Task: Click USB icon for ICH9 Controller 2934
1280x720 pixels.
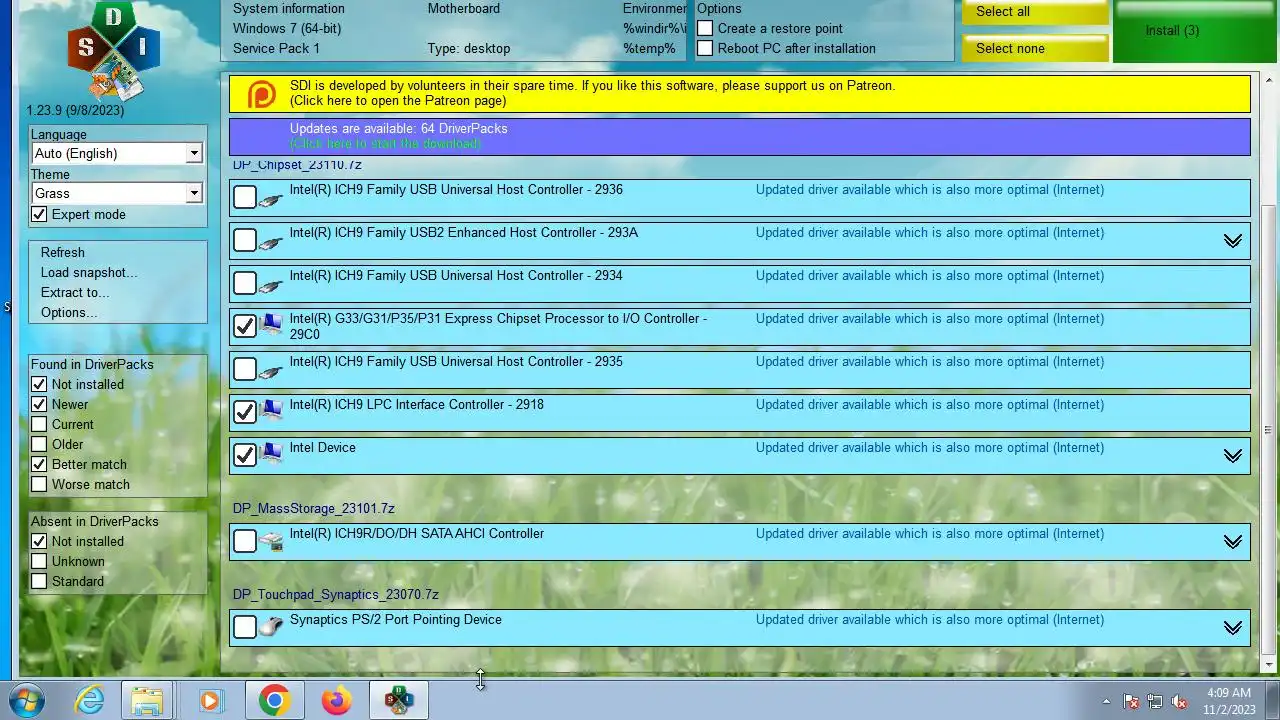Action: point(270,284)
